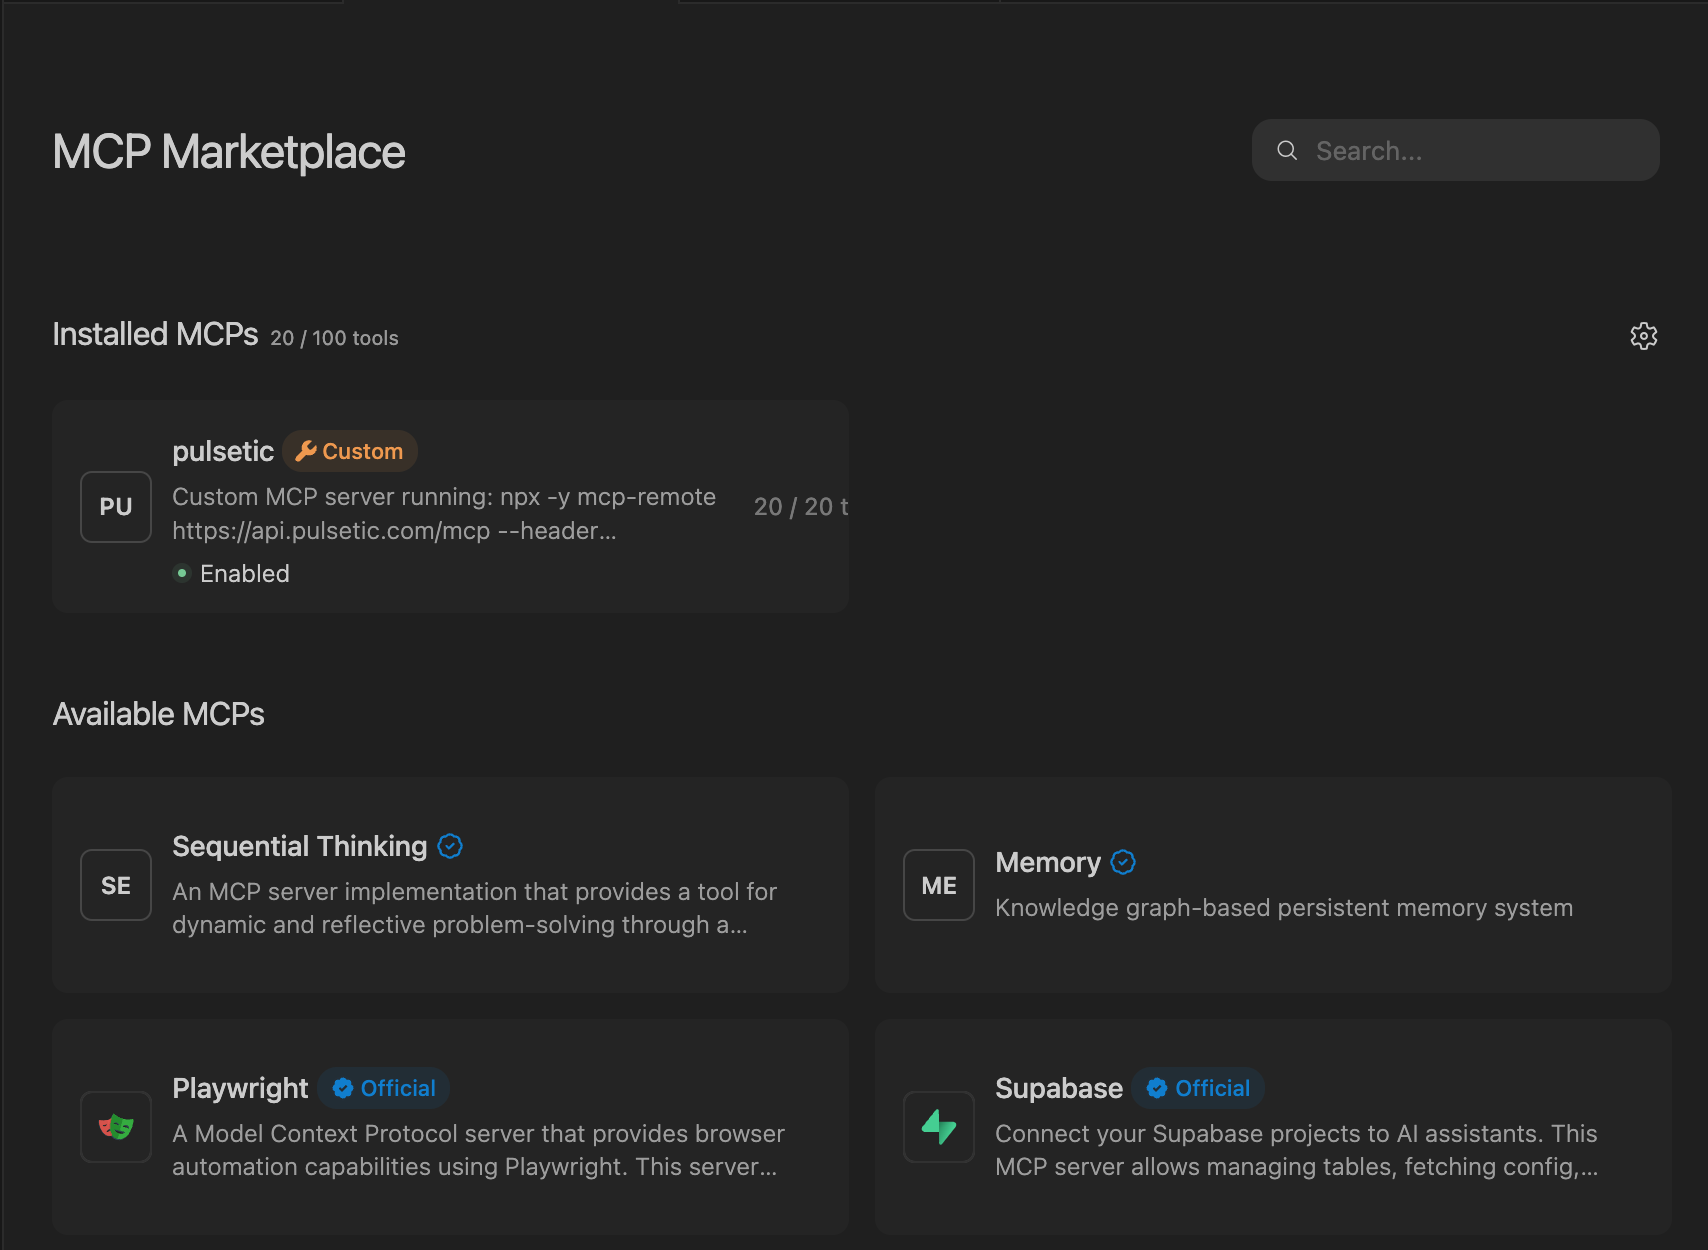Open the pulsetic title
Screen dimensions: 1708x1250
tap(223, 451)
